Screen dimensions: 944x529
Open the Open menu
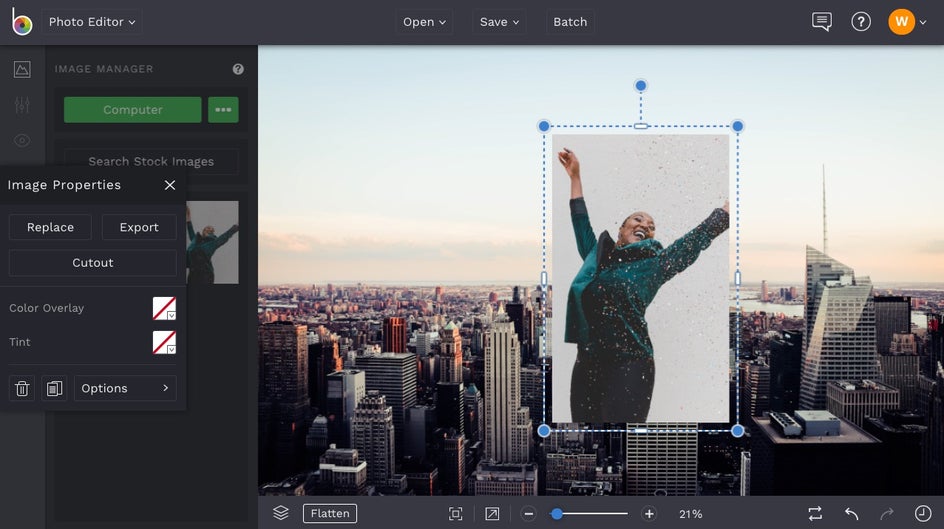coord(424,22)
